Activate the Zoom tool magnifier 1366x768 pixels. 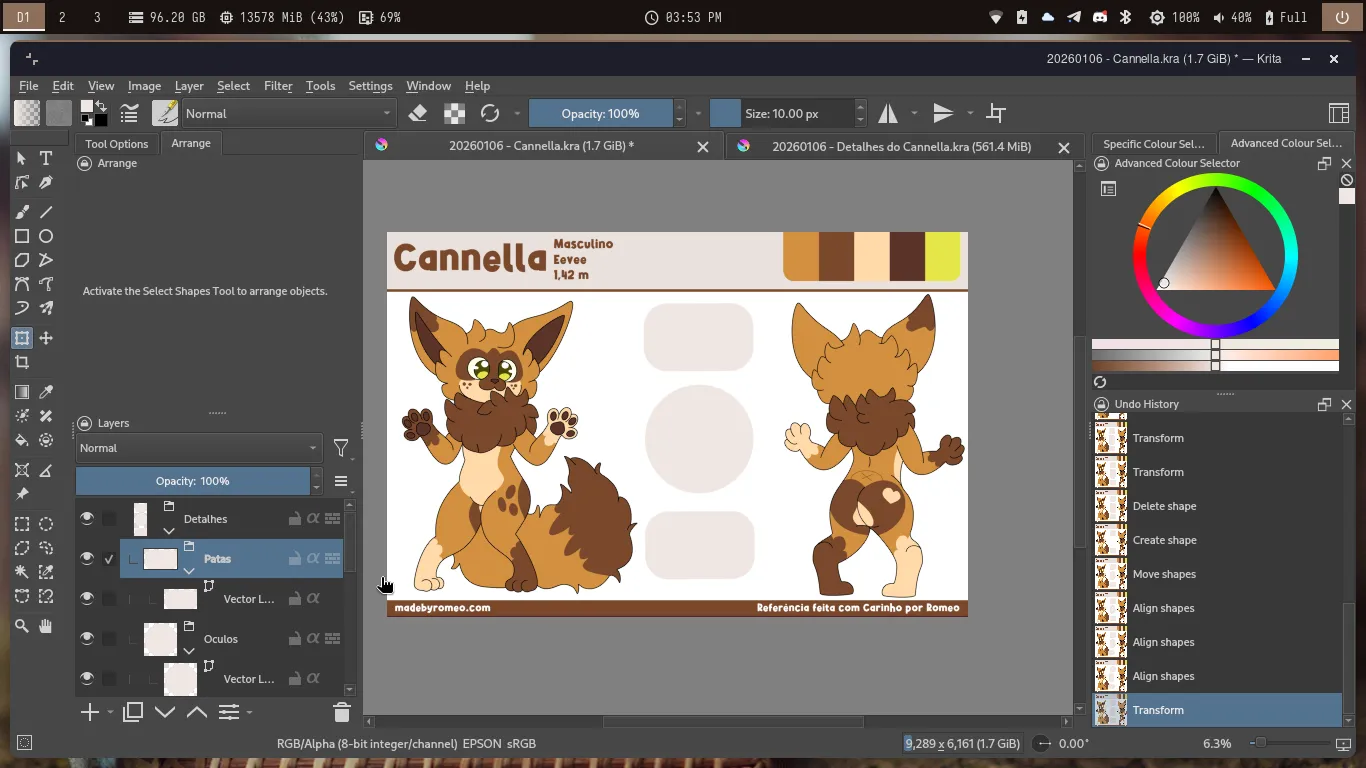(x=22, y=626)
